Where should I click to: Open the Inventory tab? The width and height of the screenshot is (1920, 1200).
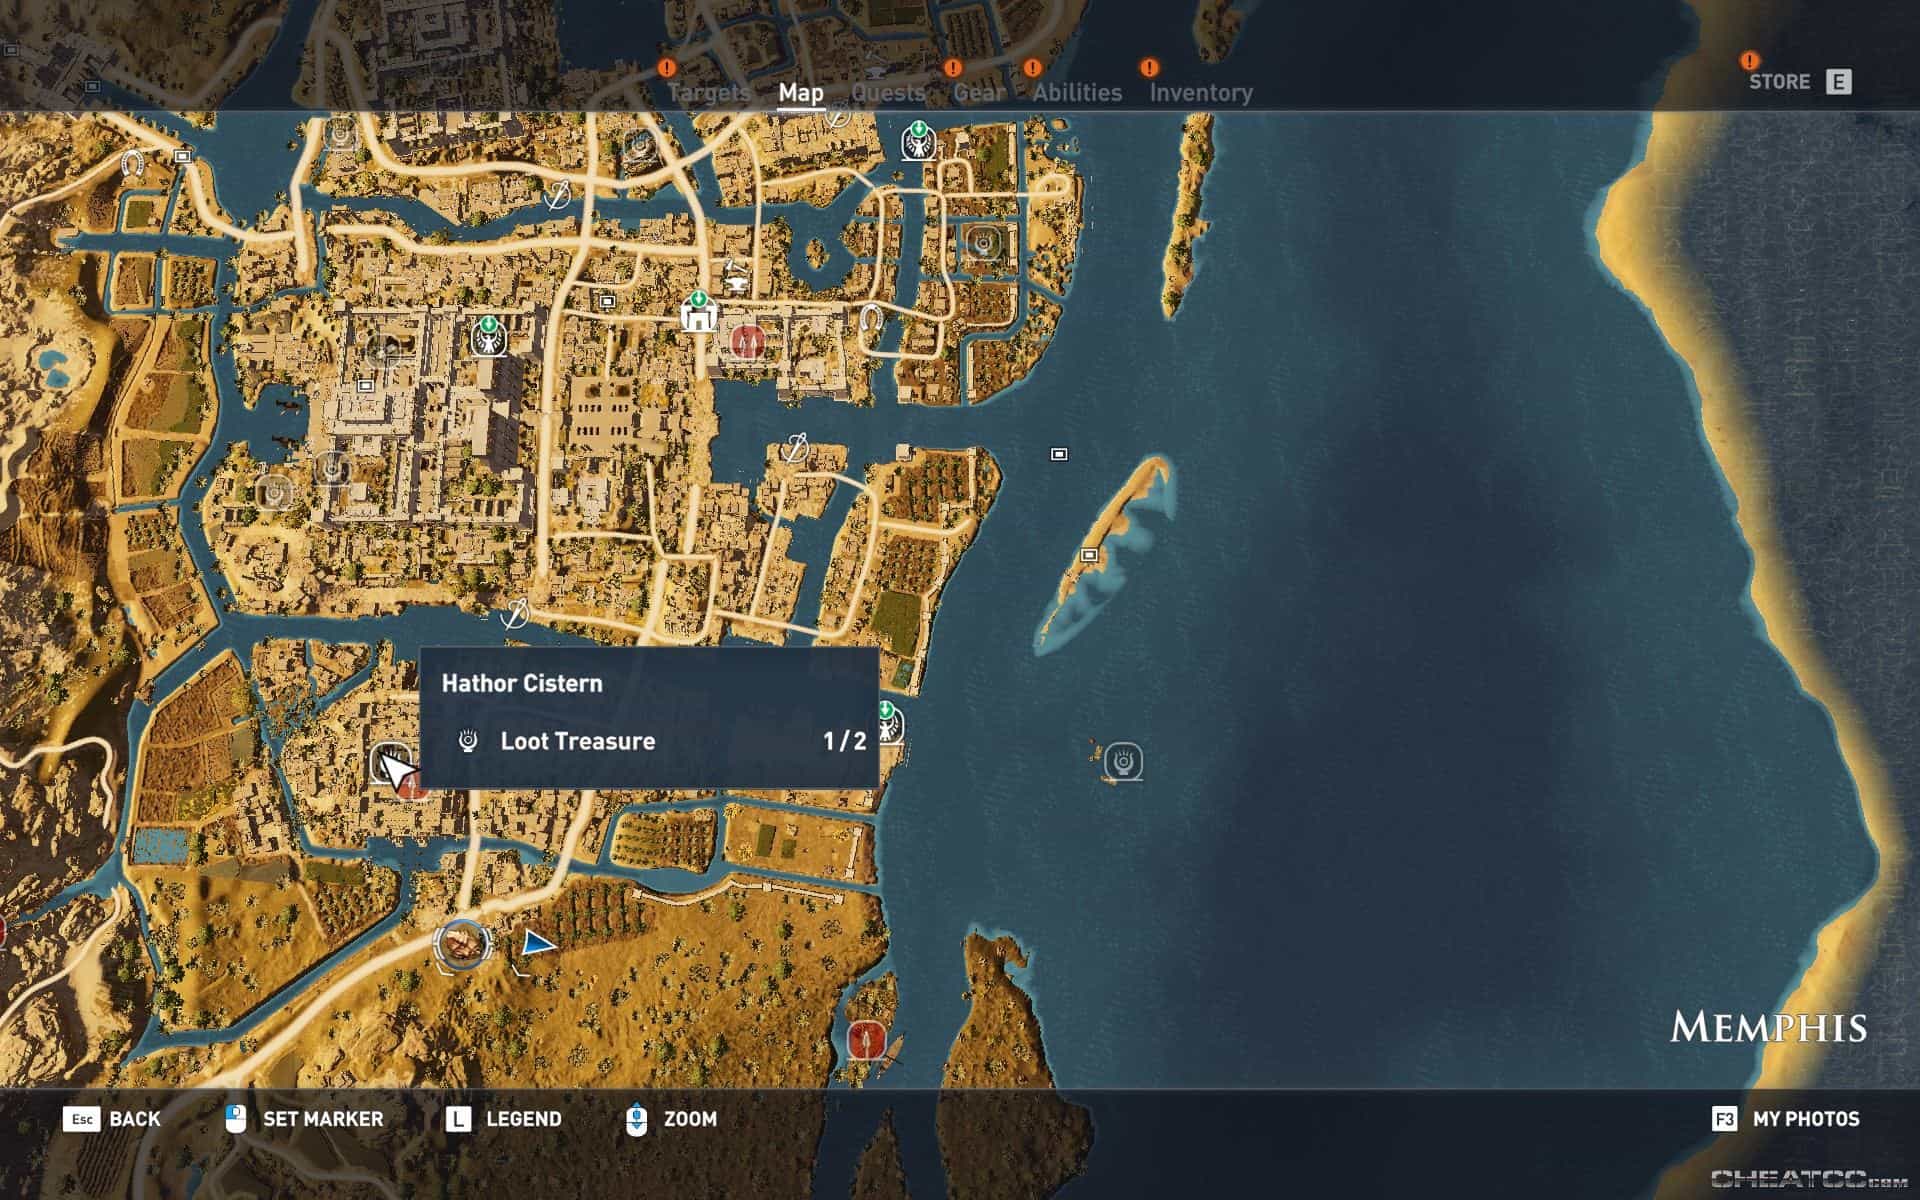(x=1201, y=93)
